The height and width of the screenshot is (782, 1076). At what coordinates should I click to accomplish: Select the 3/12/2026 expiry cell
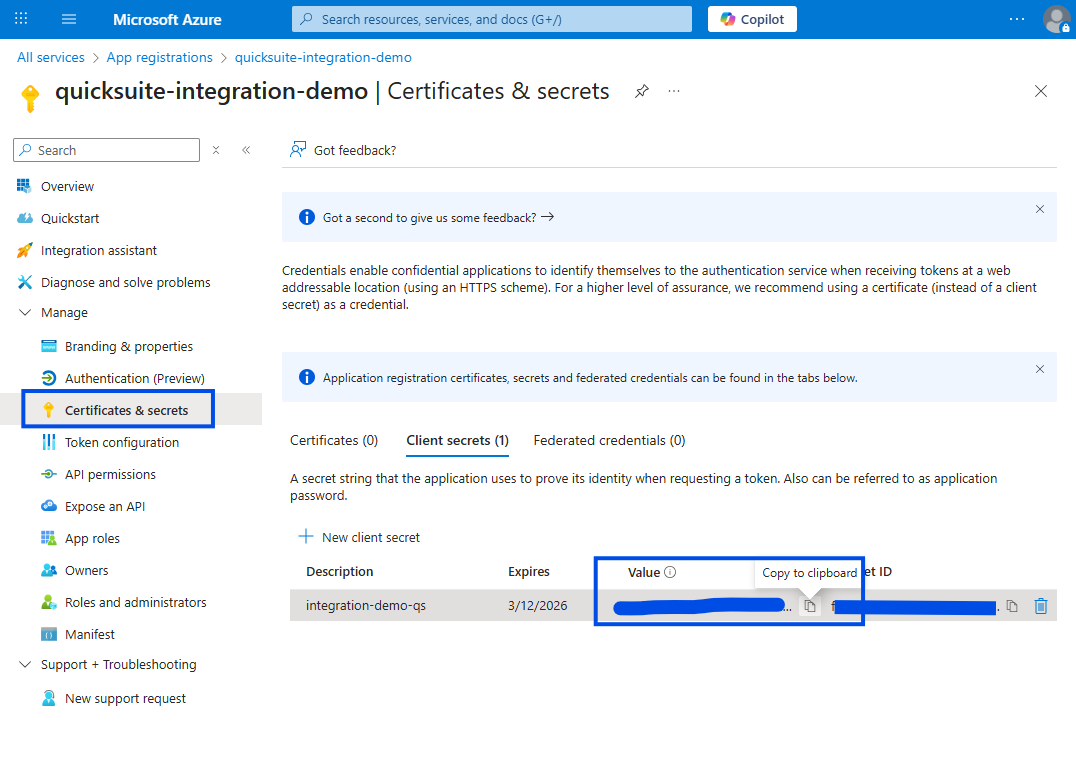click(x=537, y=606)
